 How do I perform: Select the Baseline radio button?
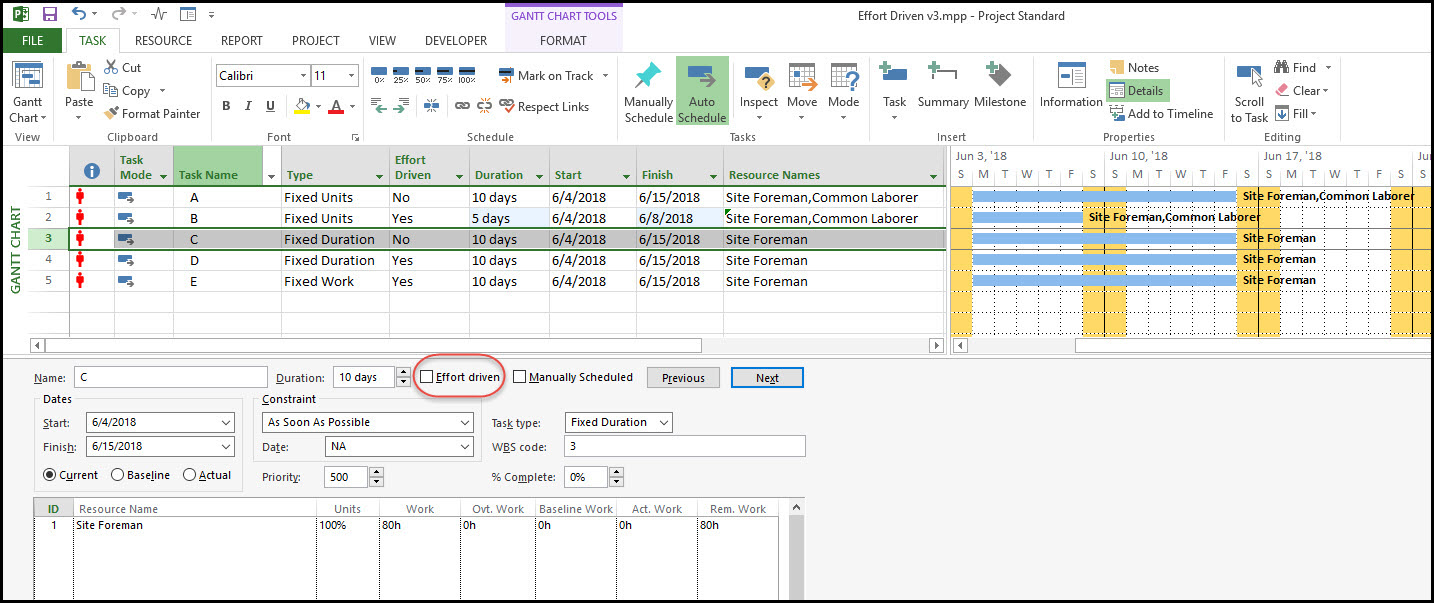(118, 475)
